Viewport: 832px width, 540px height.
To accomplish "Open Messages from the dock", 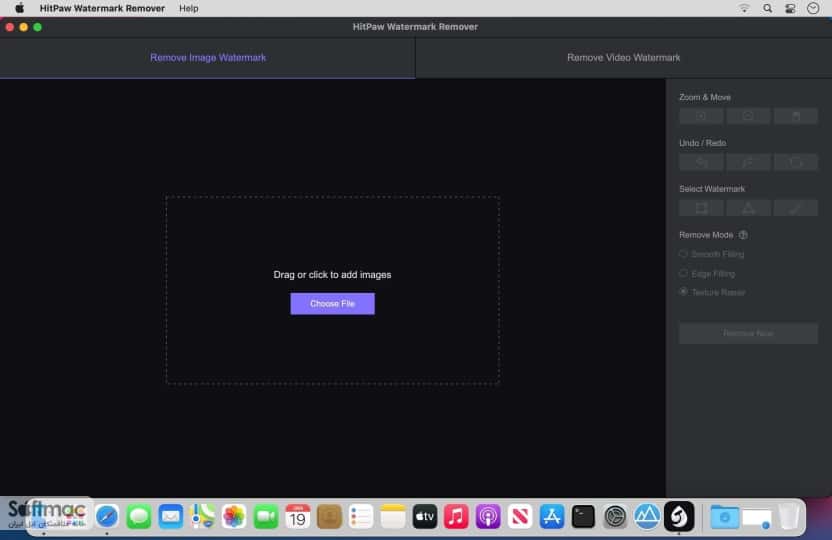I will 138,517.
